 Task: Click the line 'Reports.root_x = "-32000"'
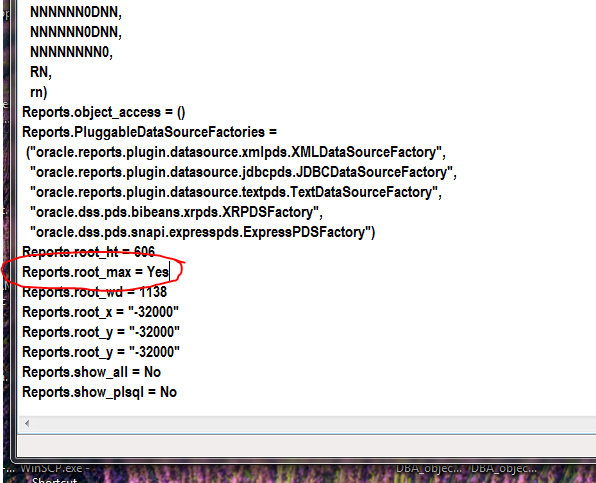[x=100, y=312]
